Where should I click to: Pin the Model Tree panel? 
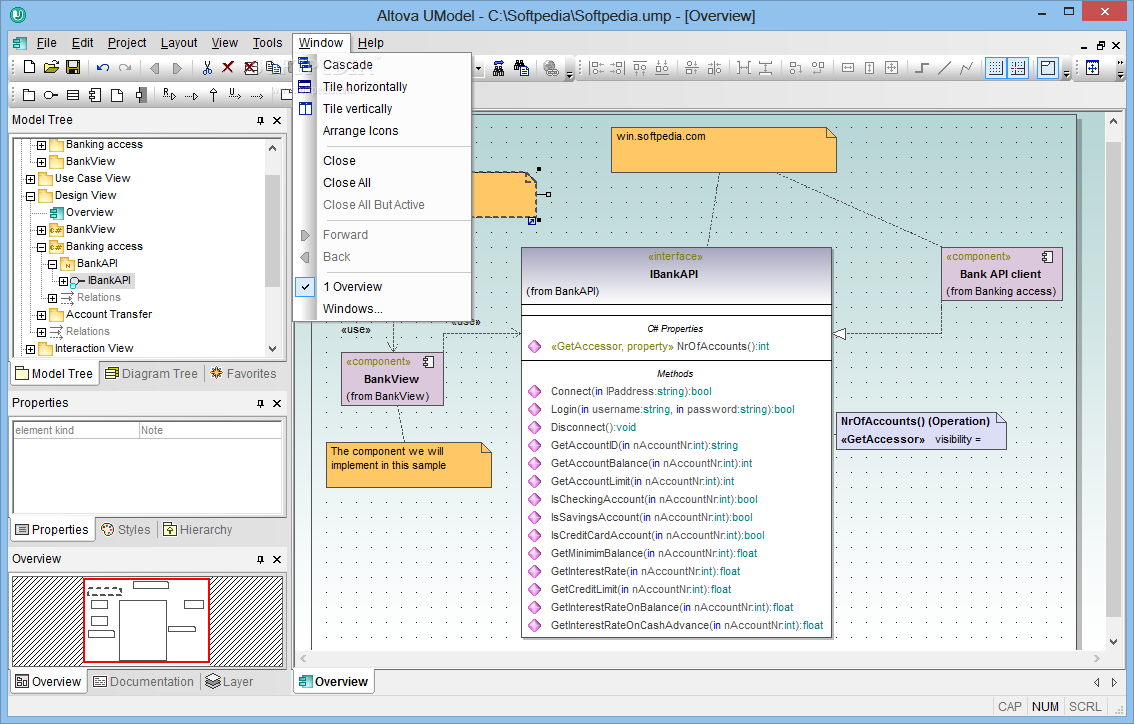tap(260, 121)
